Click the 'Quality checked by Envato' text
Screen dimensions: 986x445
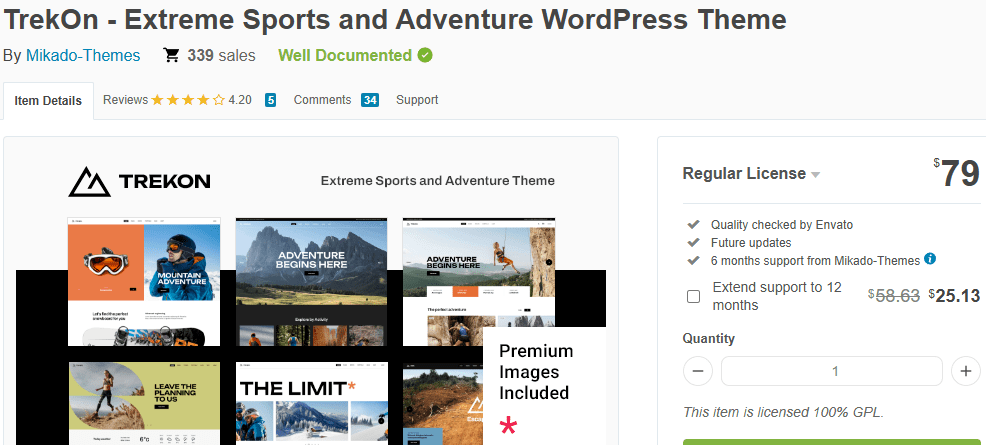[782, 224]
